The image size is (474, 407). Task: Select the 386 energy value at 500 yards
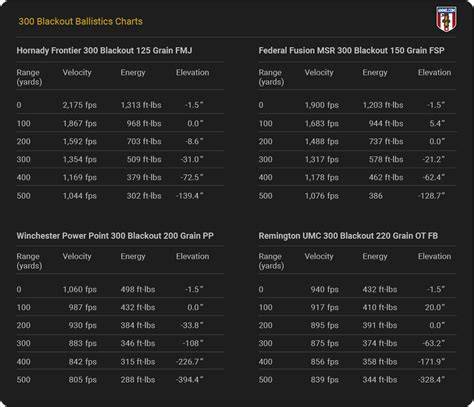[376, 196]
